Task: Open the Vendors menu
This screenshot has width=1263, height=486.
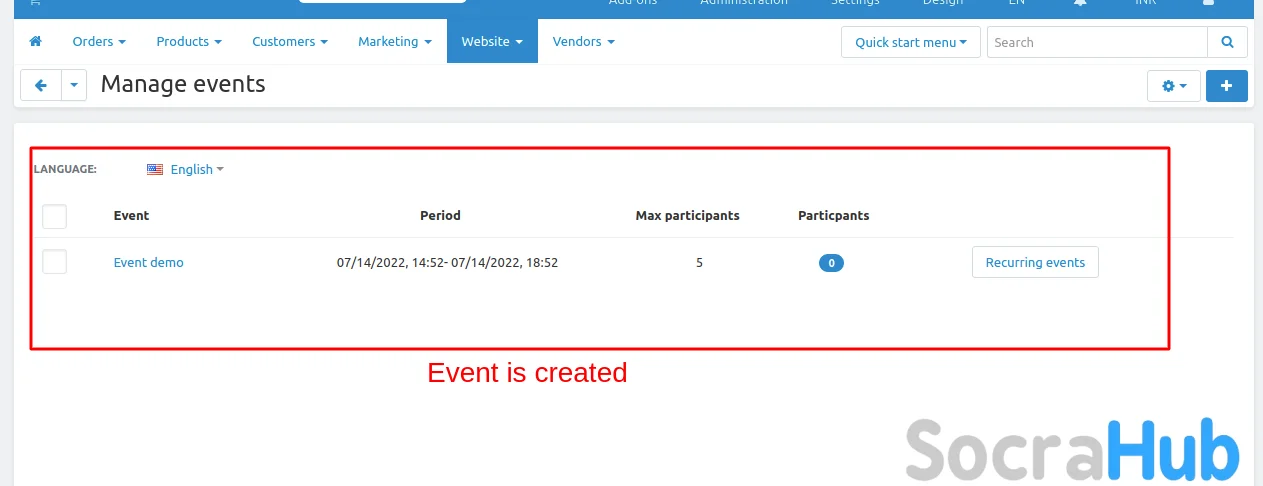Action: (583, 42)
